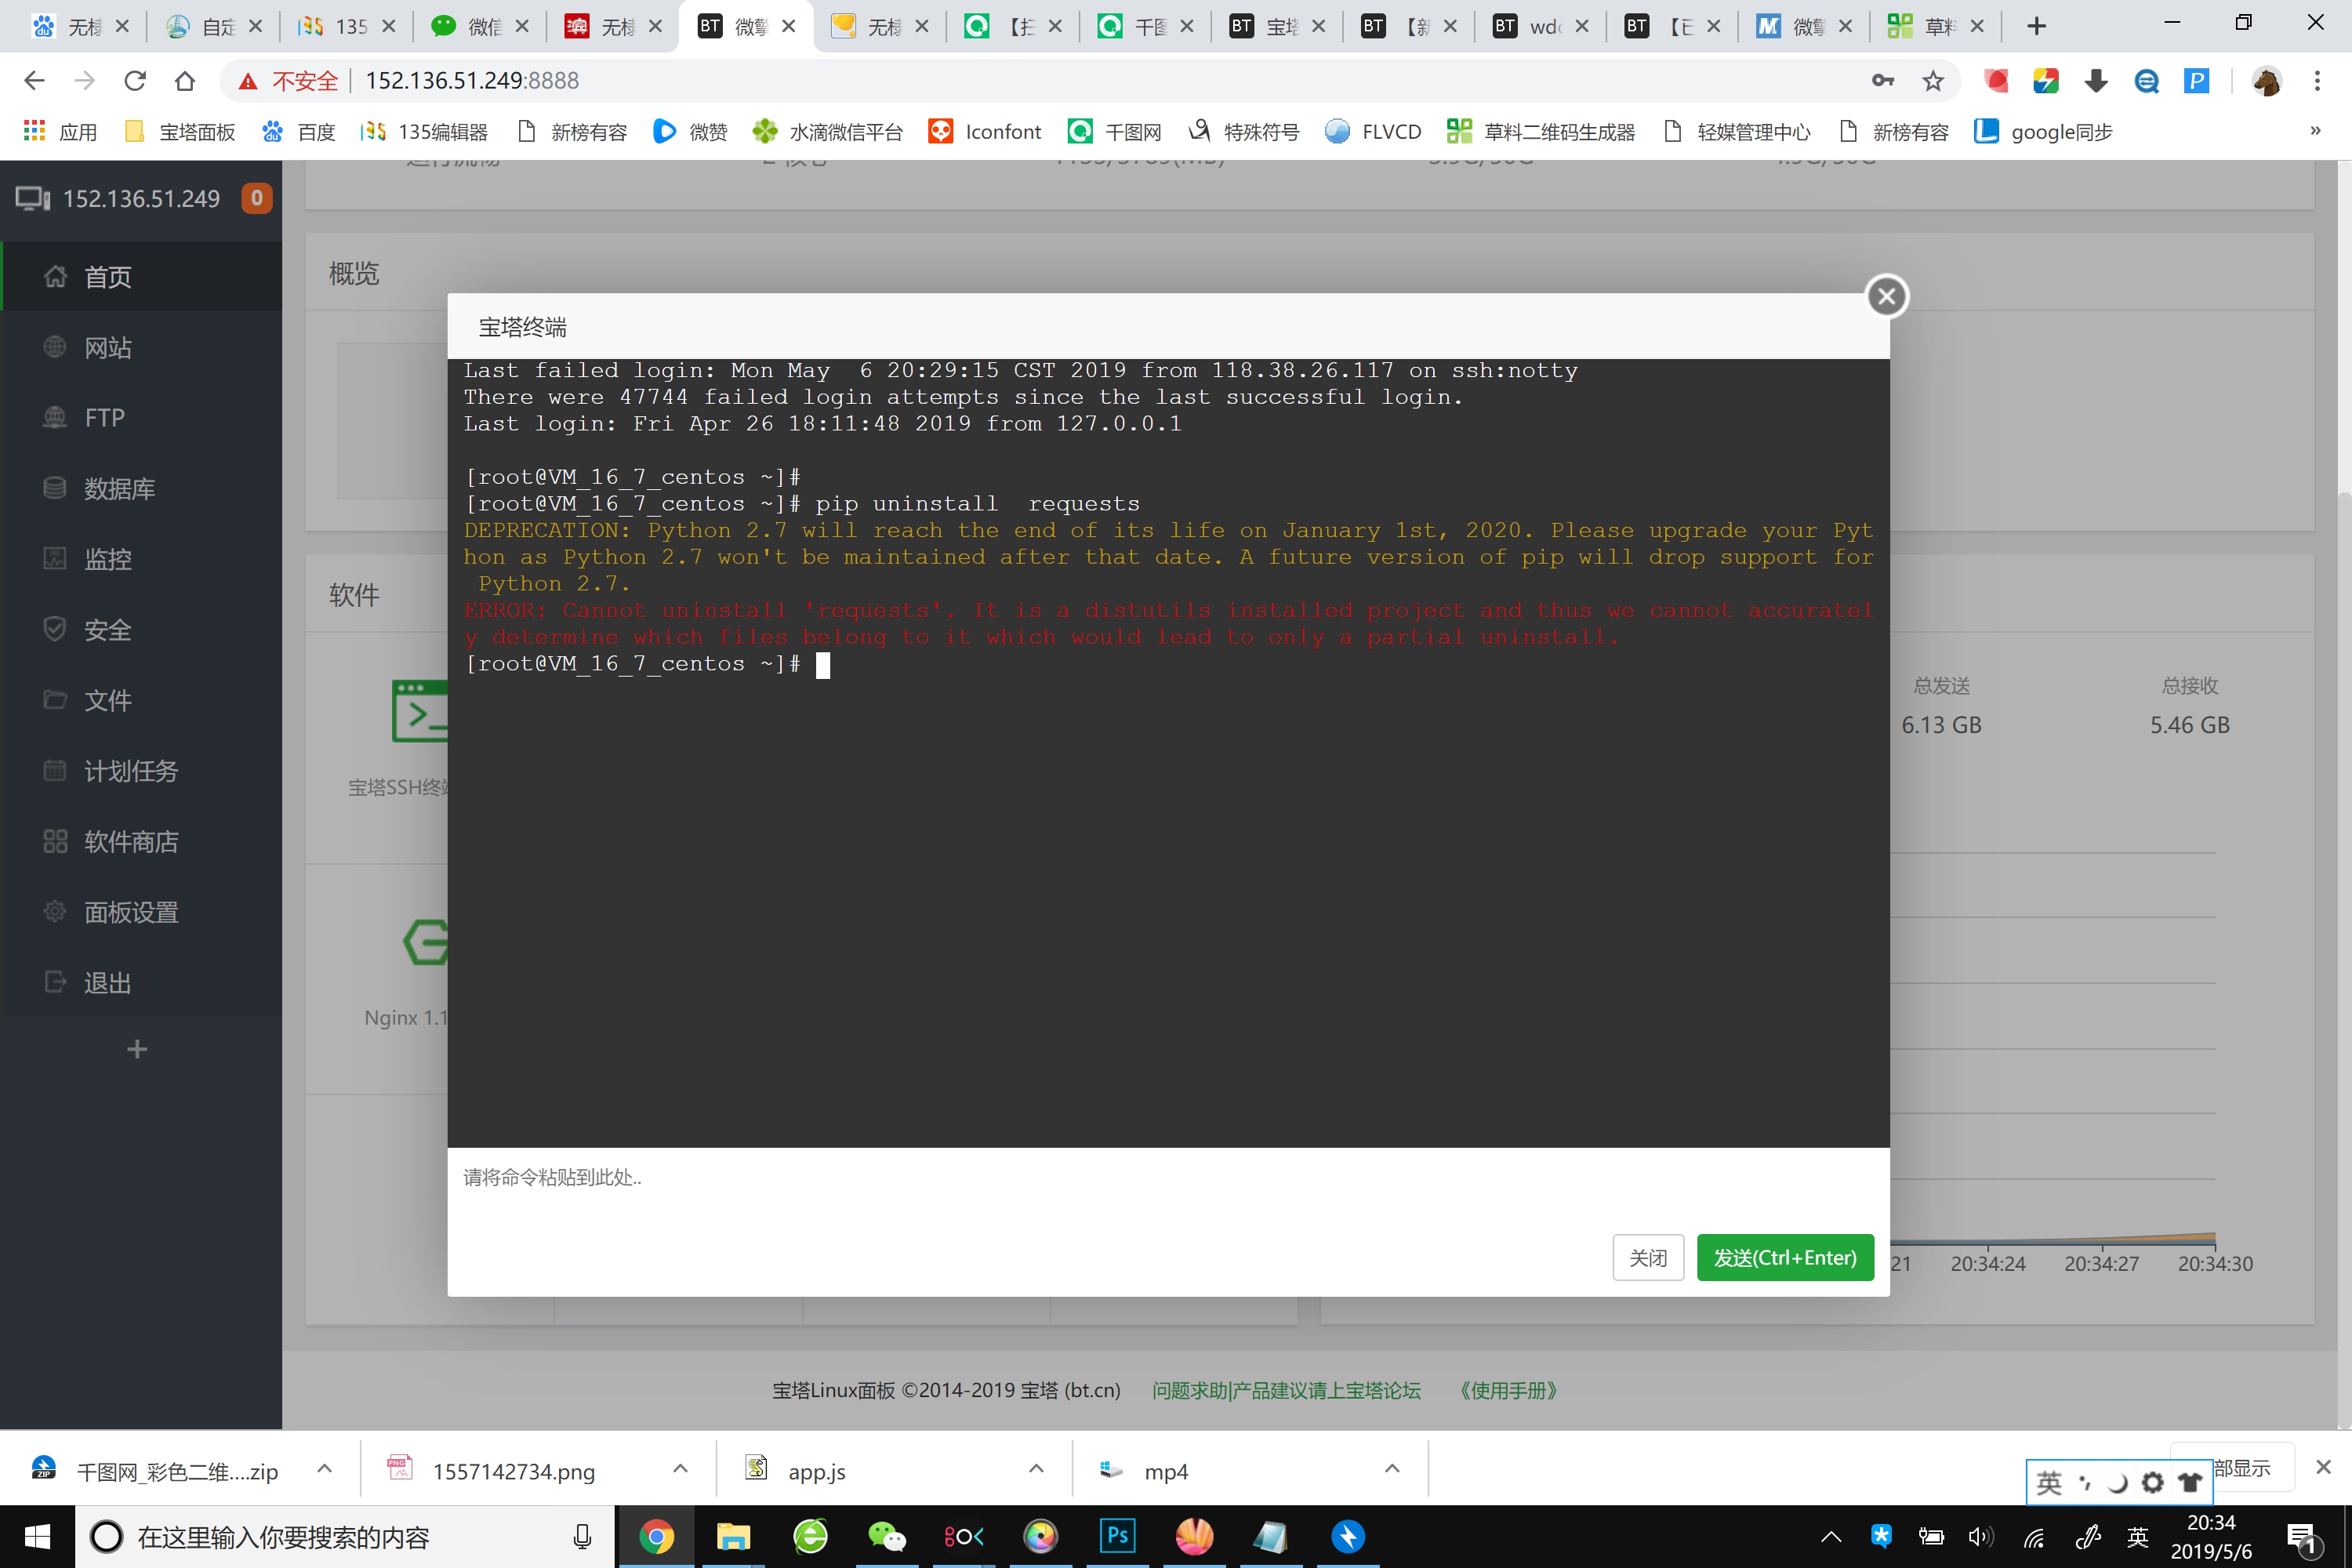Open the 135编辑器 bookmark
2352x1568 pixels.
[424, 131]
